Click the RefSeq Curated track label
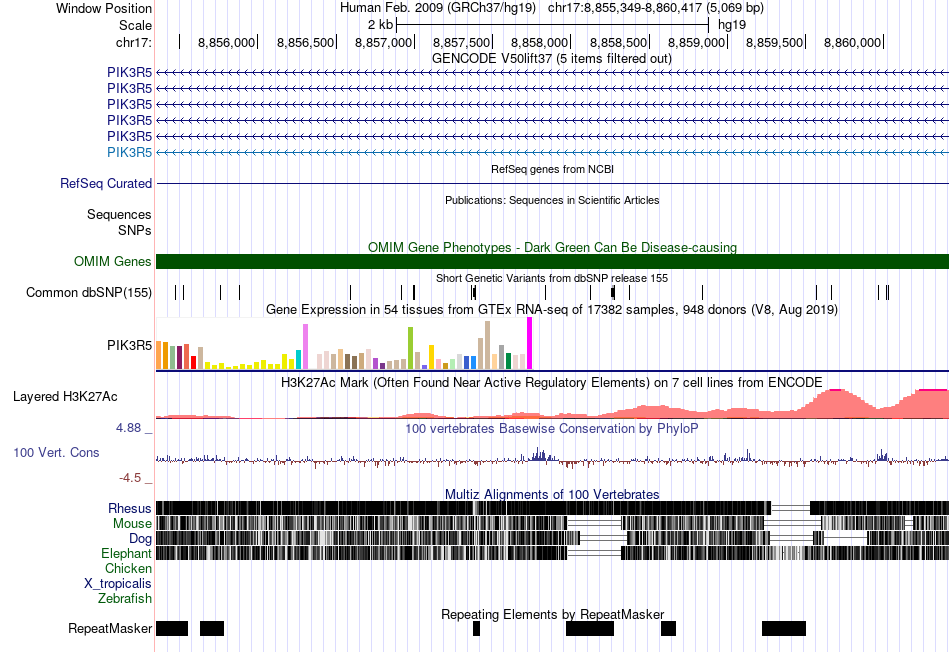 [x=105, y=184]
